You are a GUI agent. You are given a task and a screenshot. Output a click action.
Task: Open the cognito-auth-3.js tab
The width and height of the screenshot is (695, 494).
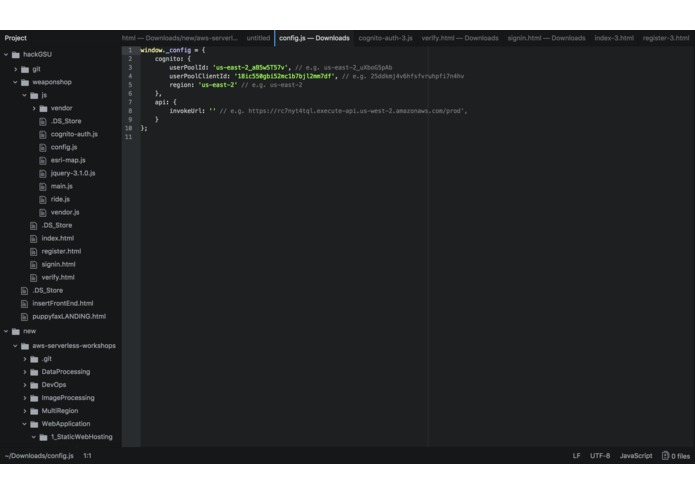385,38
